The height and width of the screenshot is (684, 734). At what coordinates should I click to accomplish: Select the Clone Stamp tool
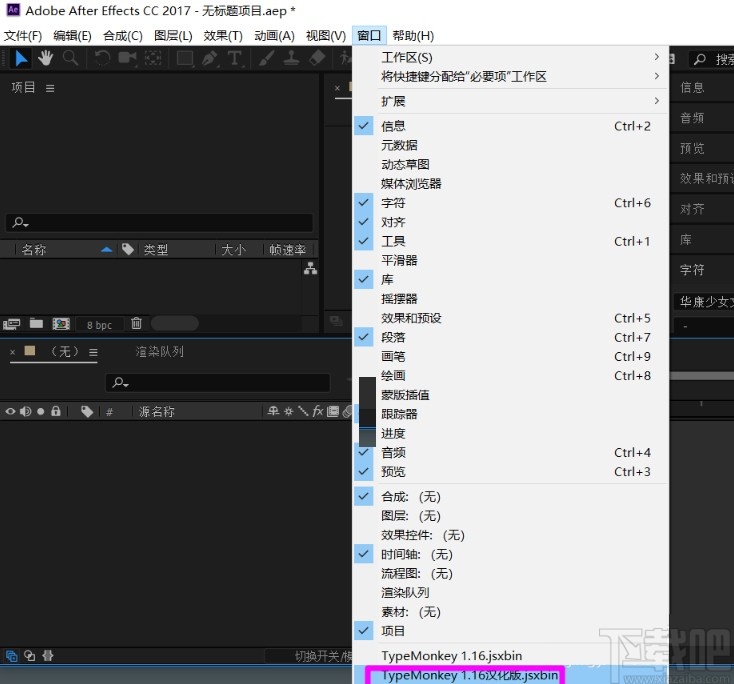click(291, 59)
